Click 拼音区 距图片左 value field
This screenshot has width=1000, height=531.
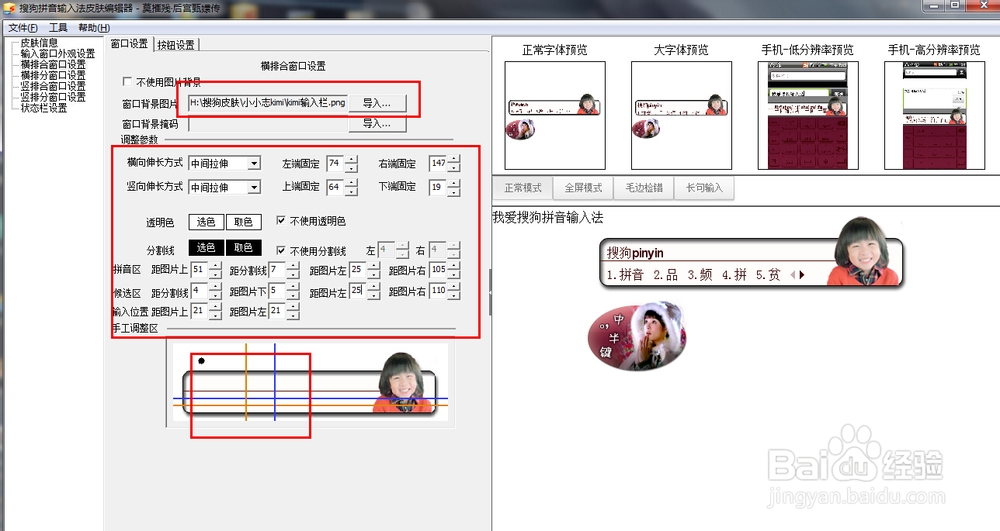tap(358, 270)
